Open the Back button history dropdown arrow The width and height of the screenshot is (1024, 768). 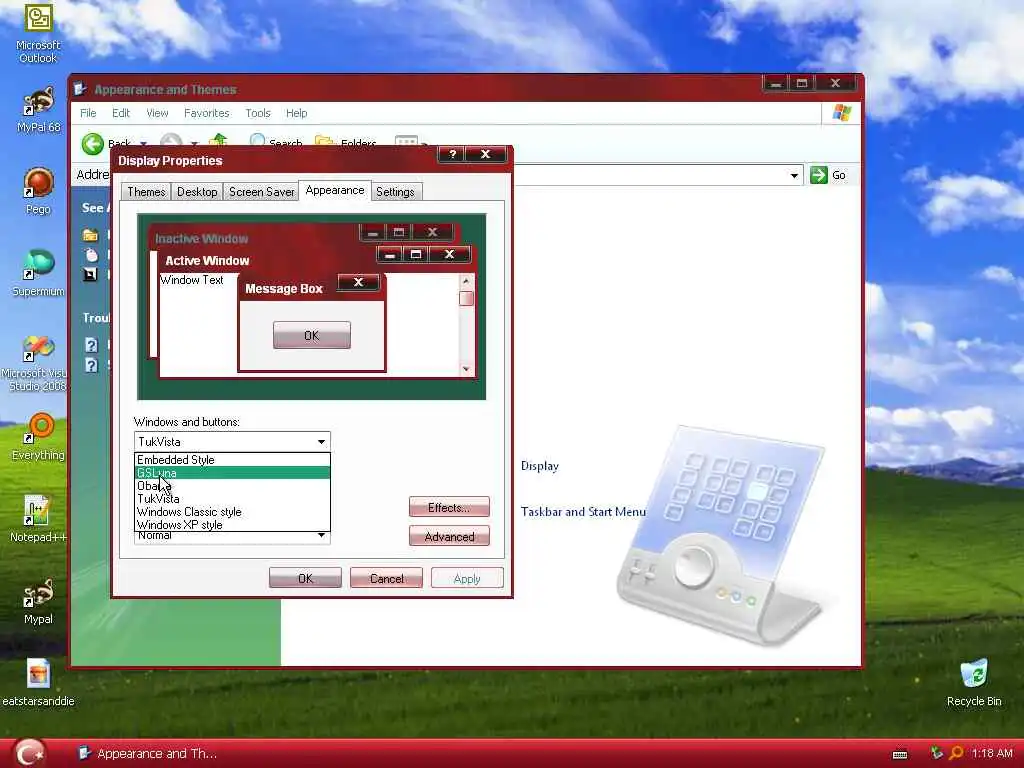(143, 143)
